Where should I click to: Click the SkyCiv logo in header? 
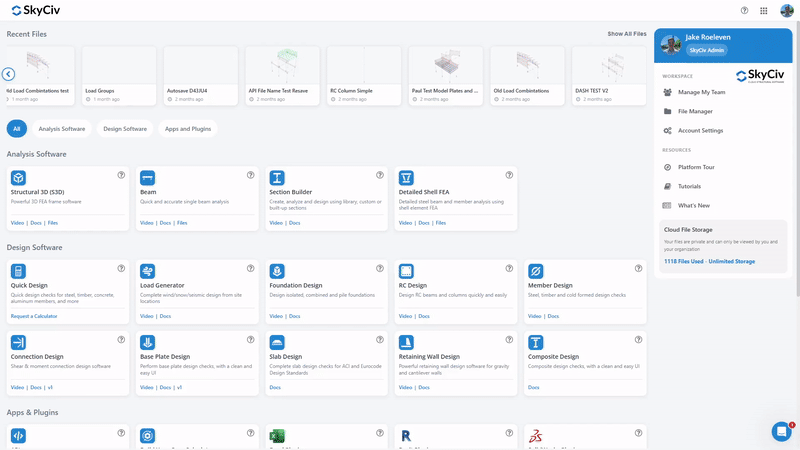(36, 10)
